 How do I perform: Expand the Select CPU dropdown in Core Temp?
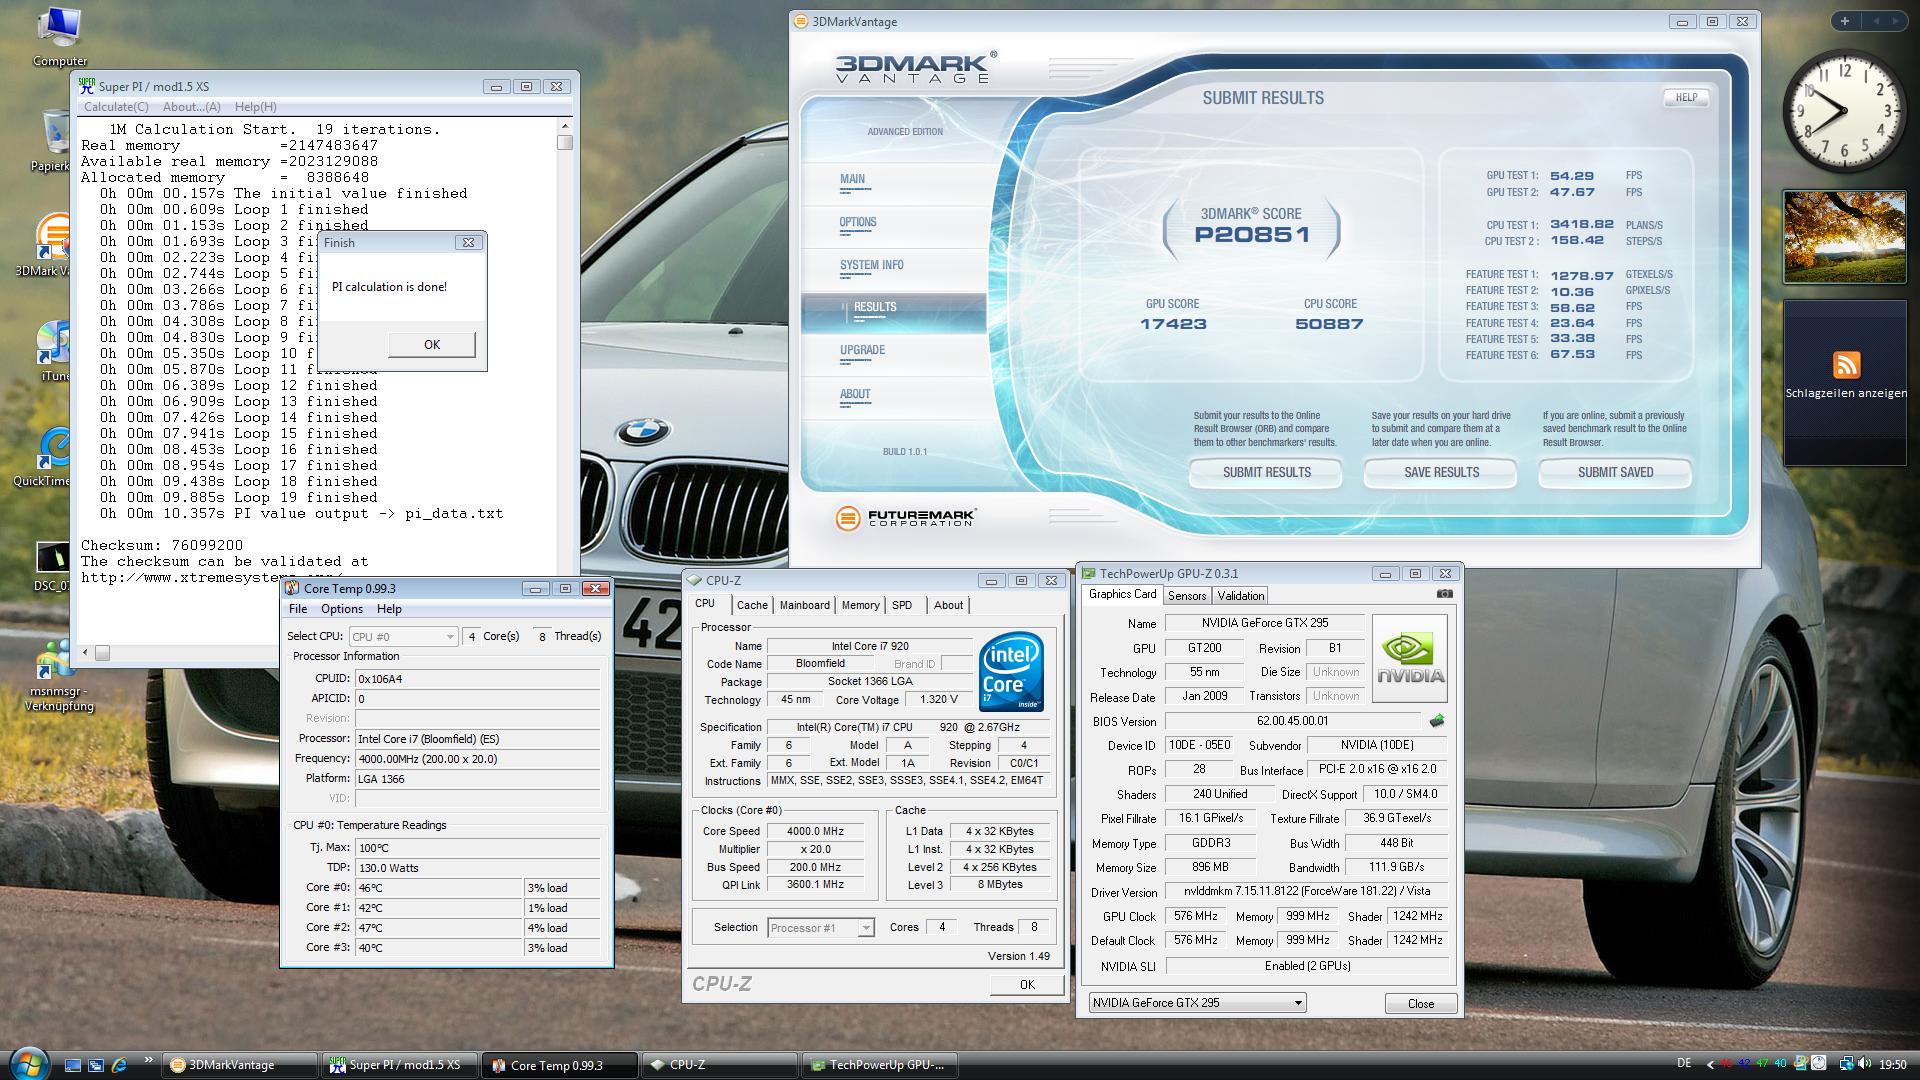tap(450, 637)
